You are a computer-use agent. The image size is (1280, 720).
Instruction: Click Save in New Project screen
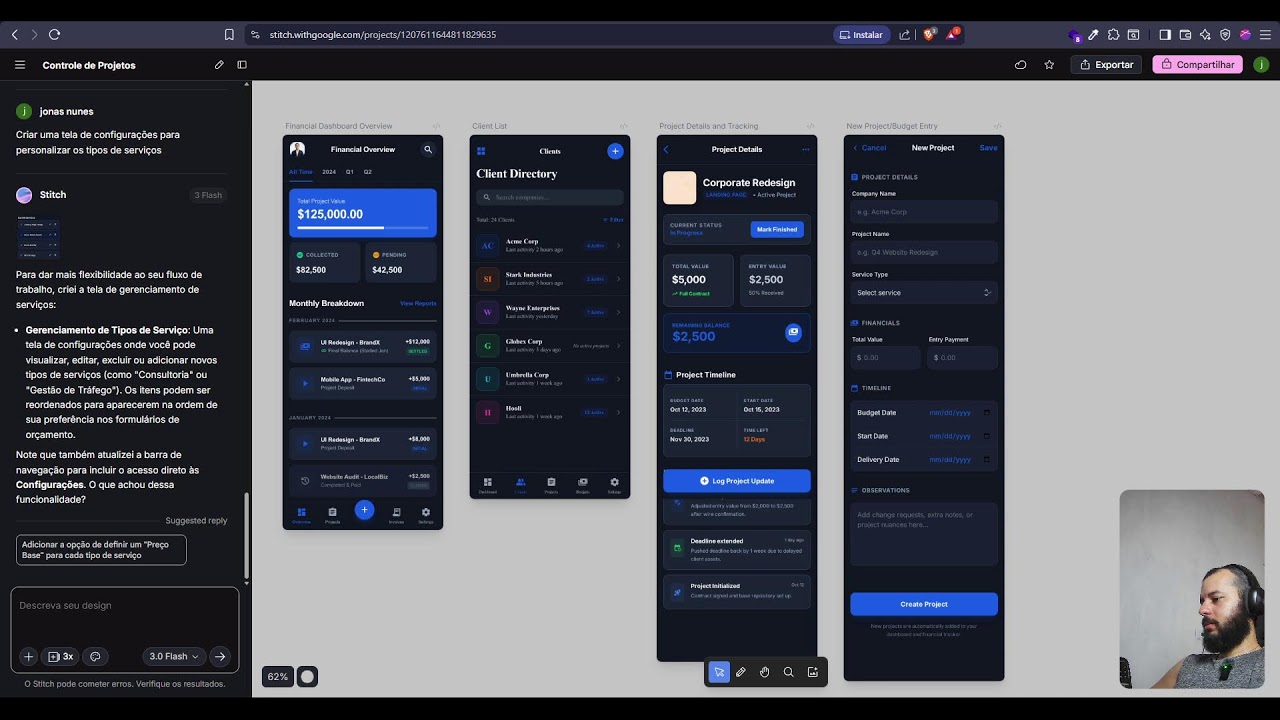(988, 148)
